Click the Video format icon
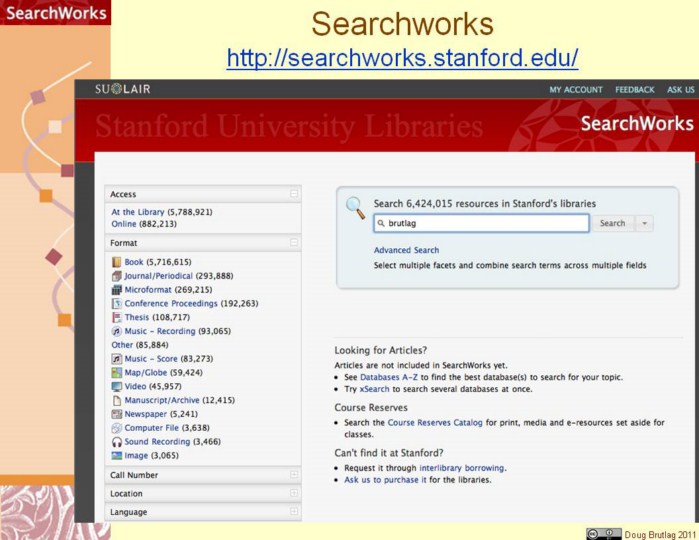 pos(116,386)
